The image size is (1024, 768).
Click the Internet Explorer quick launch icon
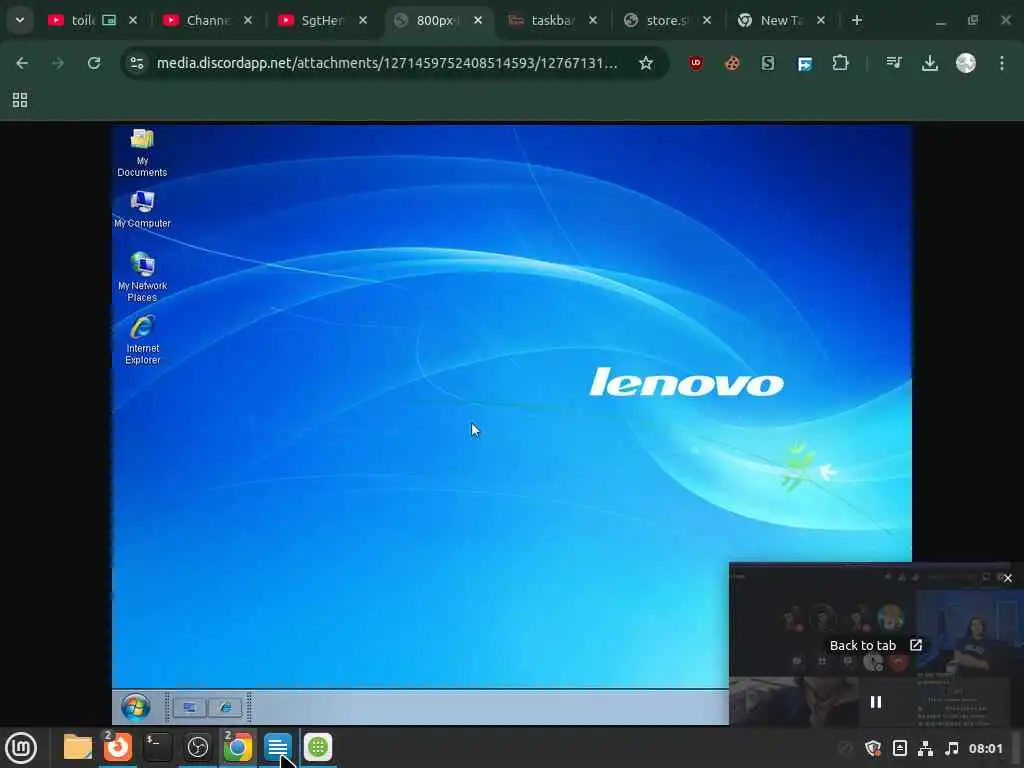click(x=225, y=707)
